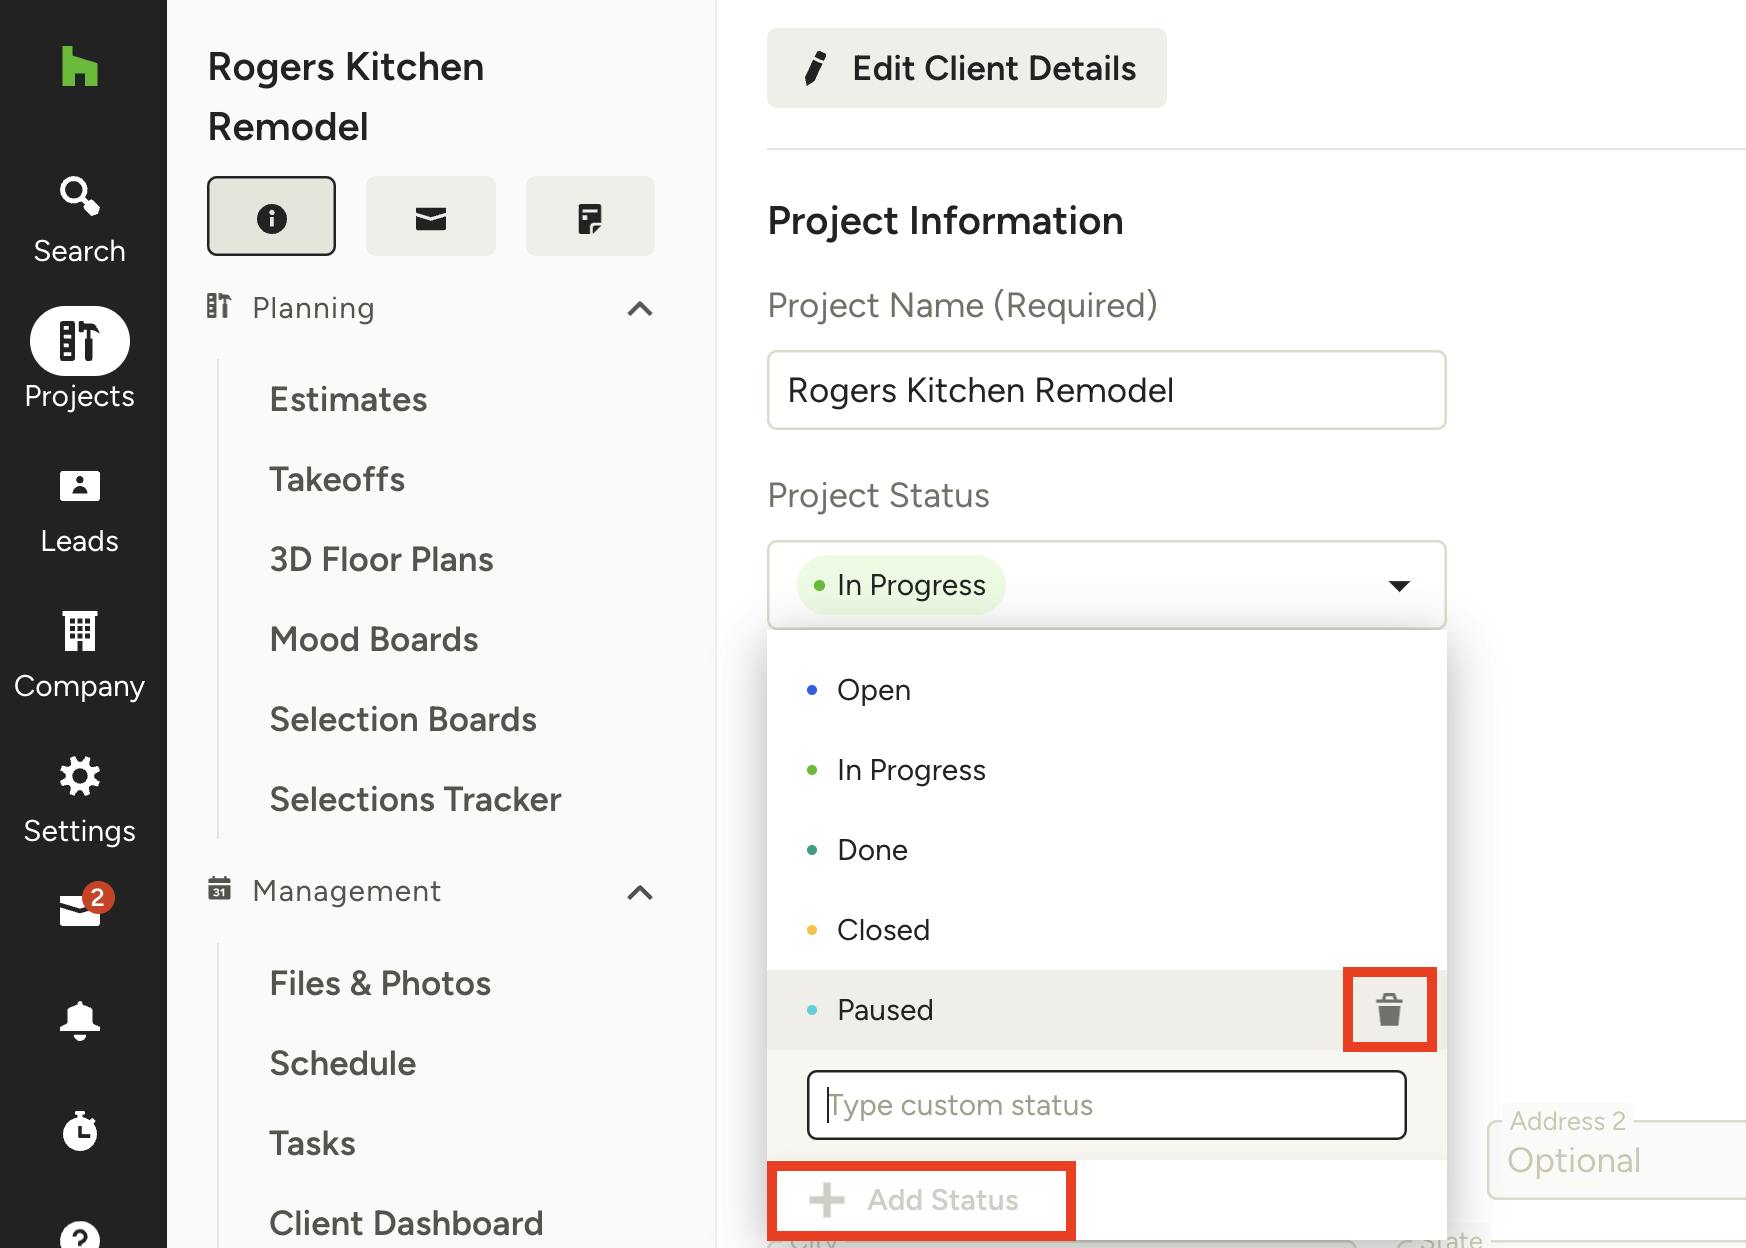
Task: Delete the Paused status with trash icon
Action: [1389, 1009]
